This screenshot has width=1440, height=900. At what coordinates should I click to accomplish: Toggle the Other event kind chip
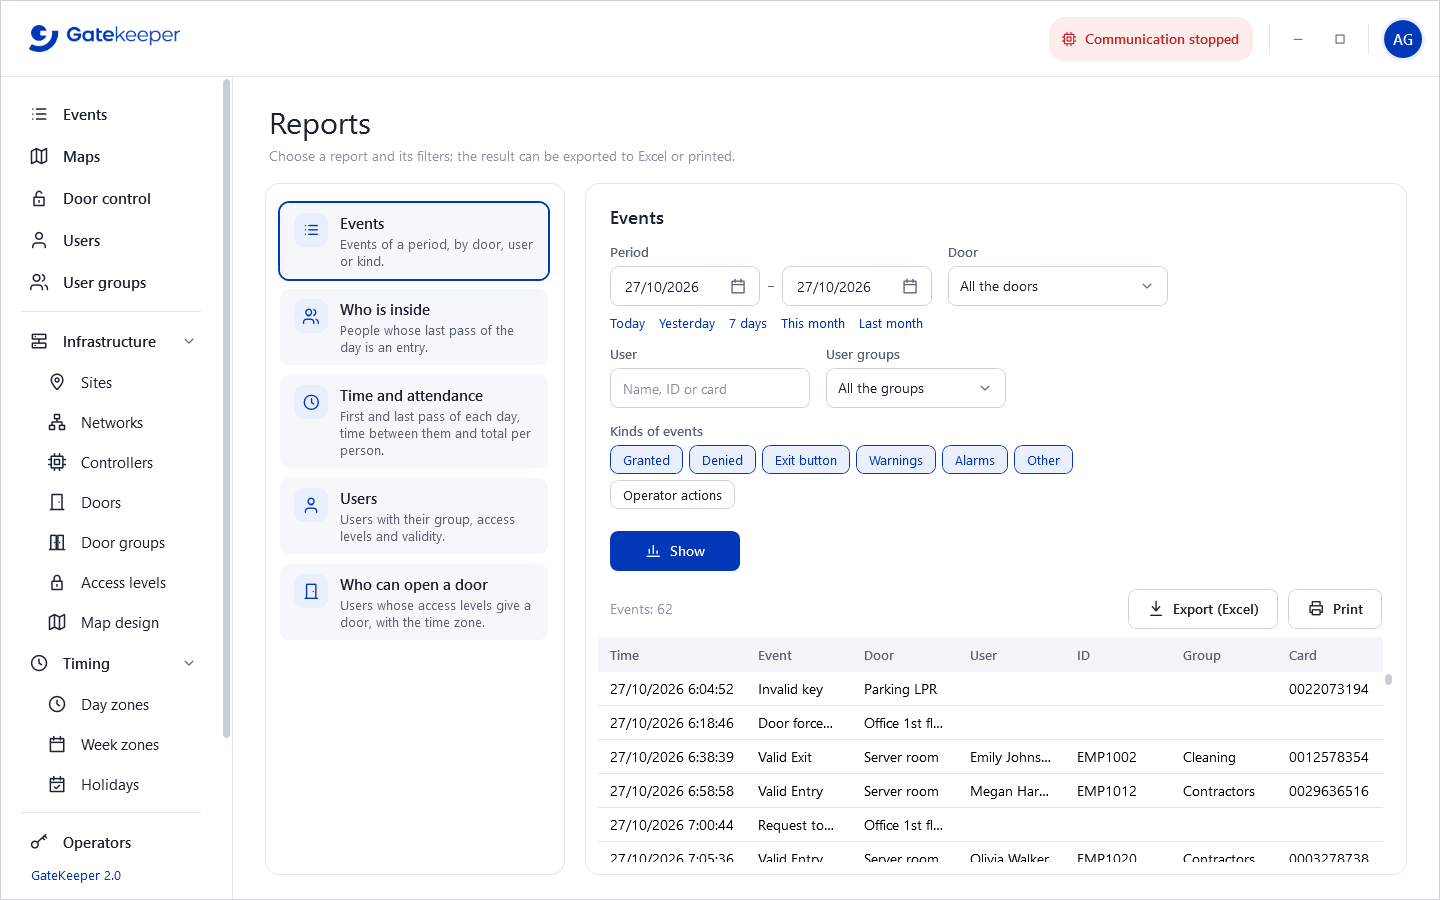click(x=1043, y=460)
